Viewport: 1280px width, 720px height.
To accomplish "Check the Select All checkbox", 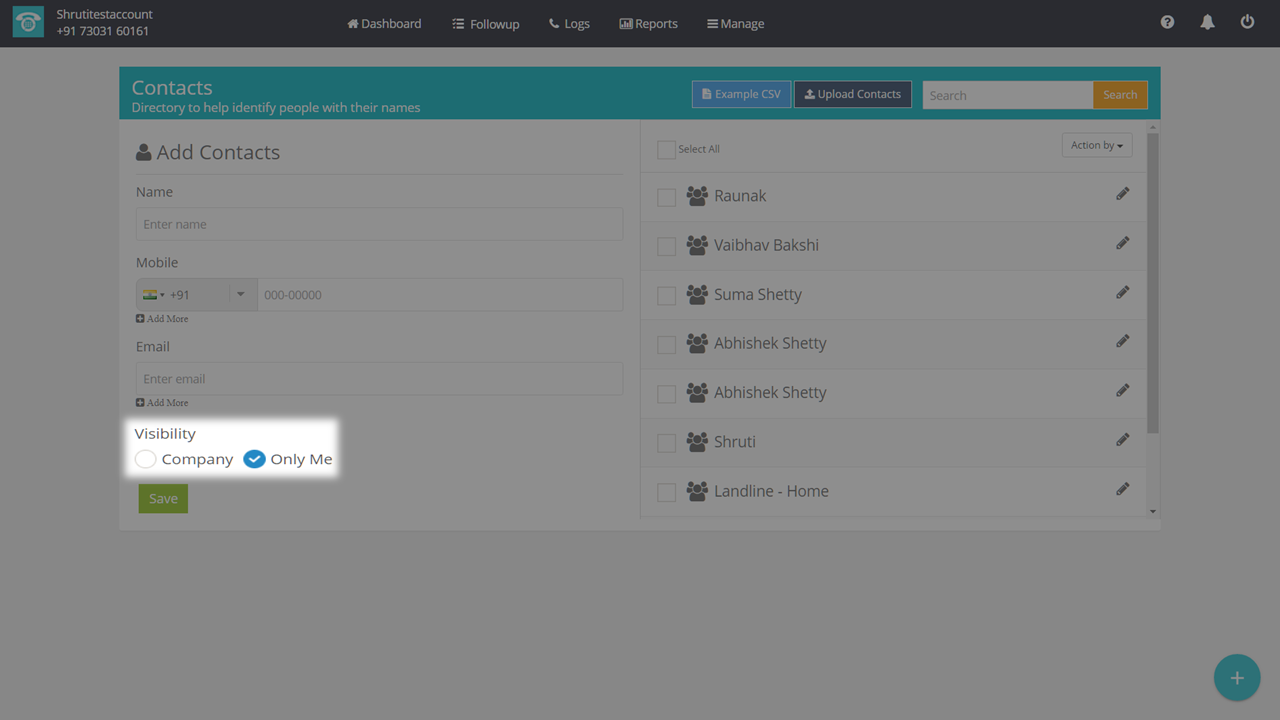I will tap(666, 150).
